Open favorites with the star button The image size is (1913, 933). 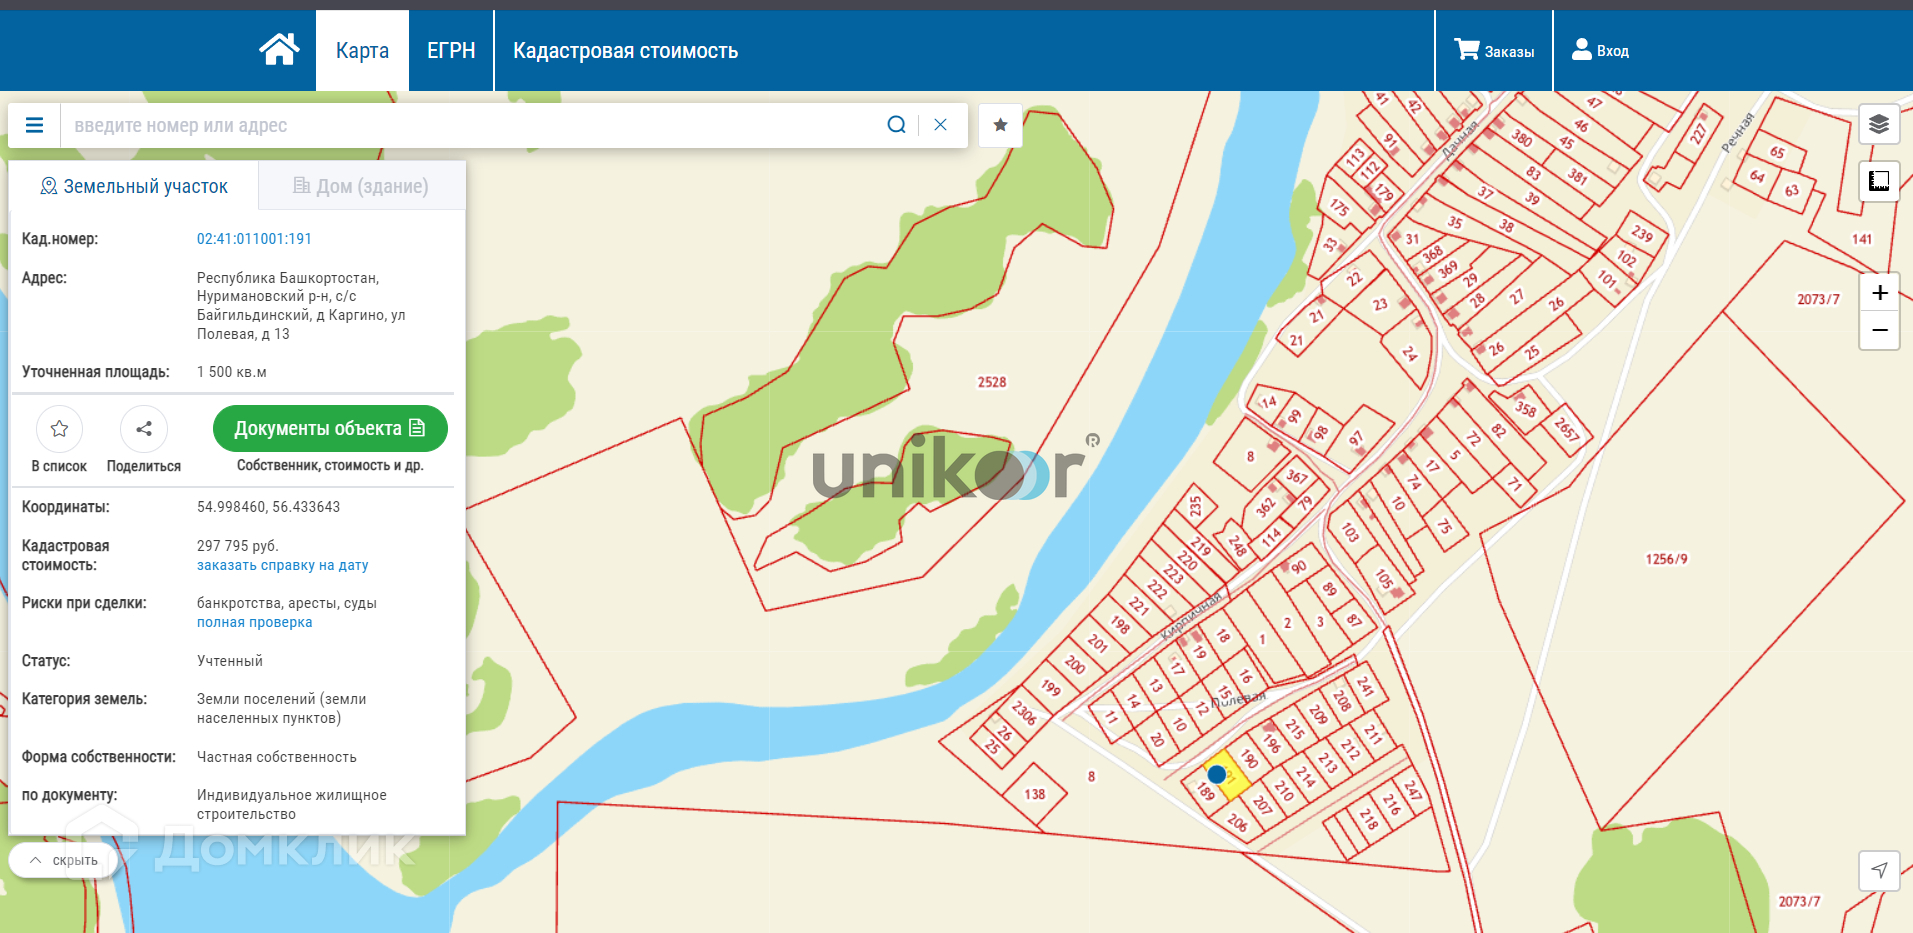click(1000, 125)
